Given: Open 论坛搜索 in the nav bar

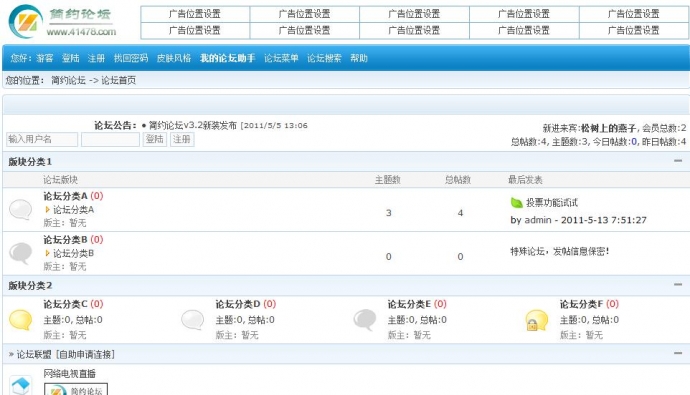Looking at the screenshot, I should tap(324, 58).
